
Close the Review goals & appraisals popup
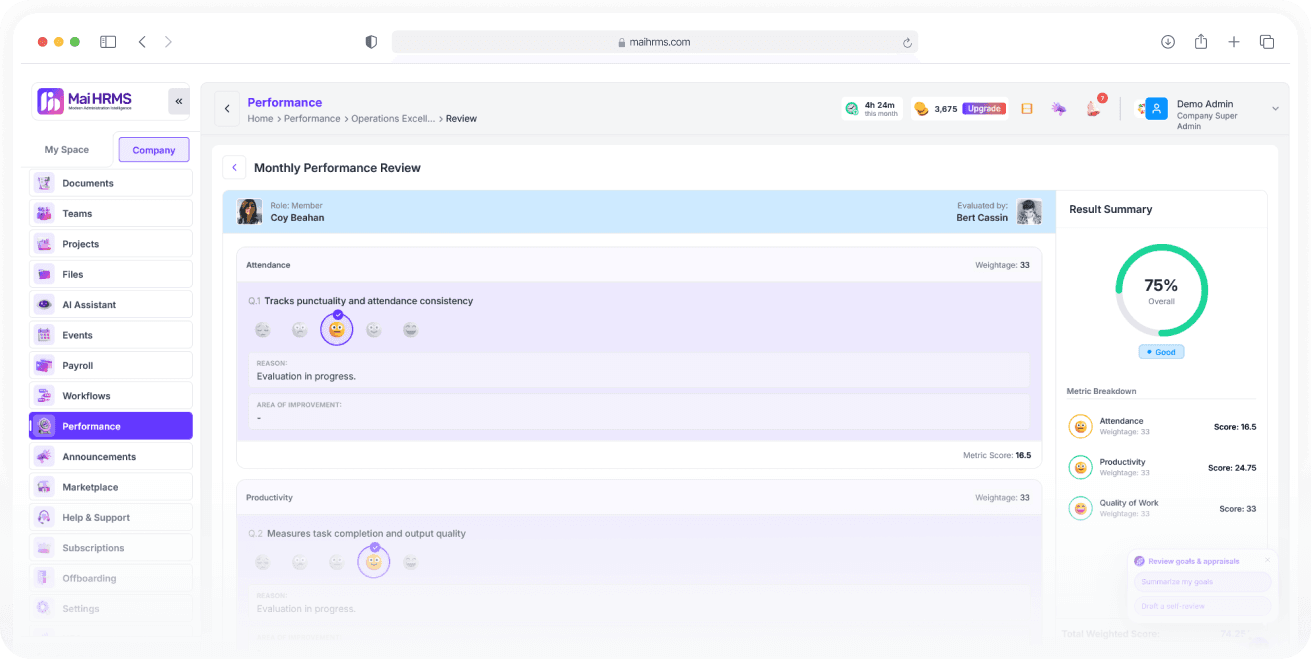1268,560
